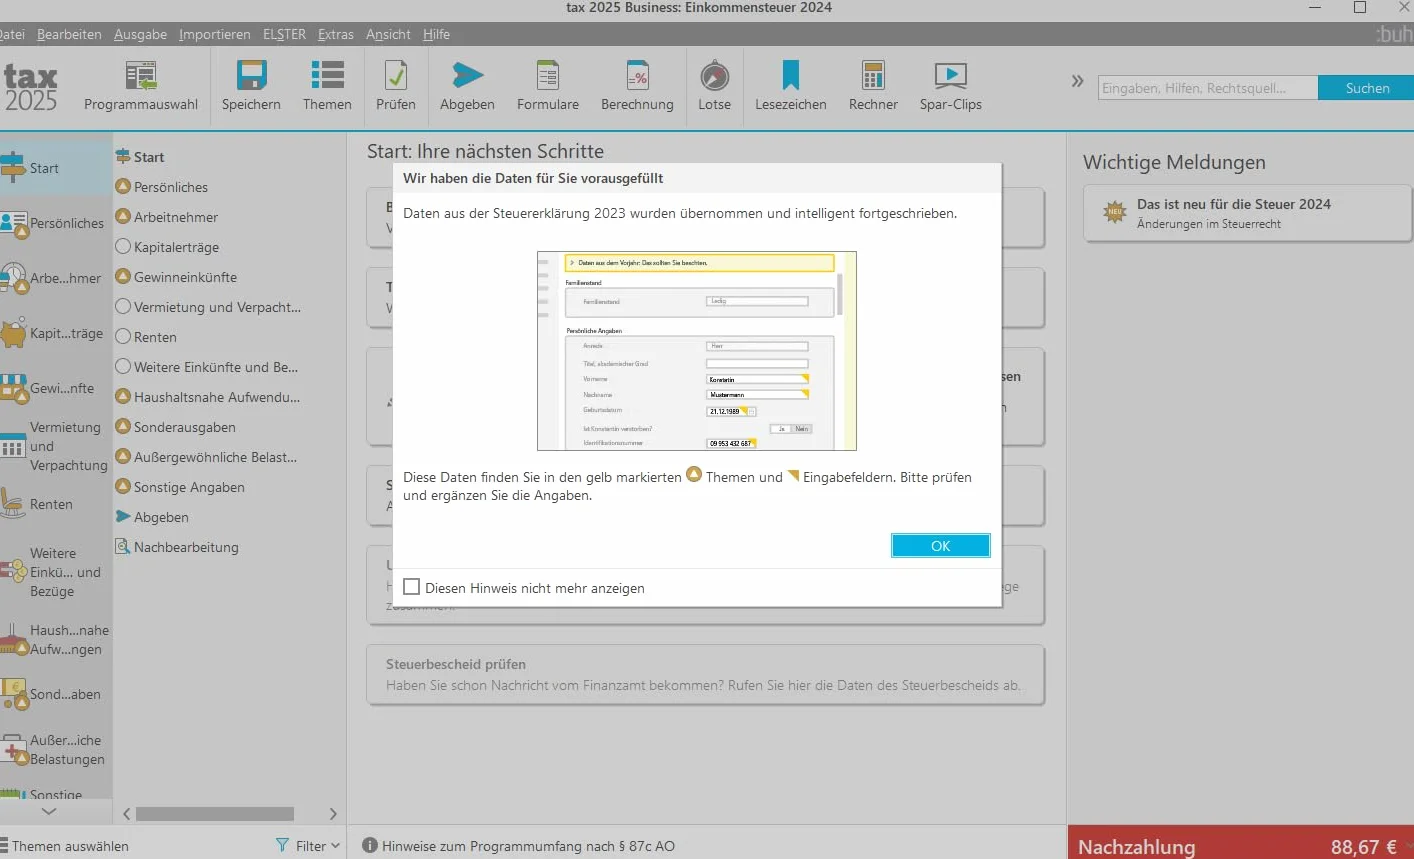Click the preview thumbnail in the dialog

[697, 351]
